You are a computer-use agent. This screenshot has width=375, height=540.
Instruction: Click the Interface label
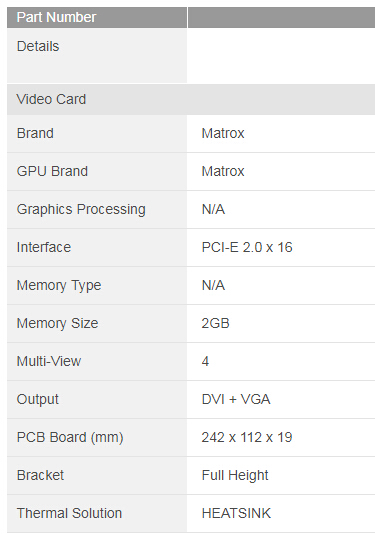[44, 247]
